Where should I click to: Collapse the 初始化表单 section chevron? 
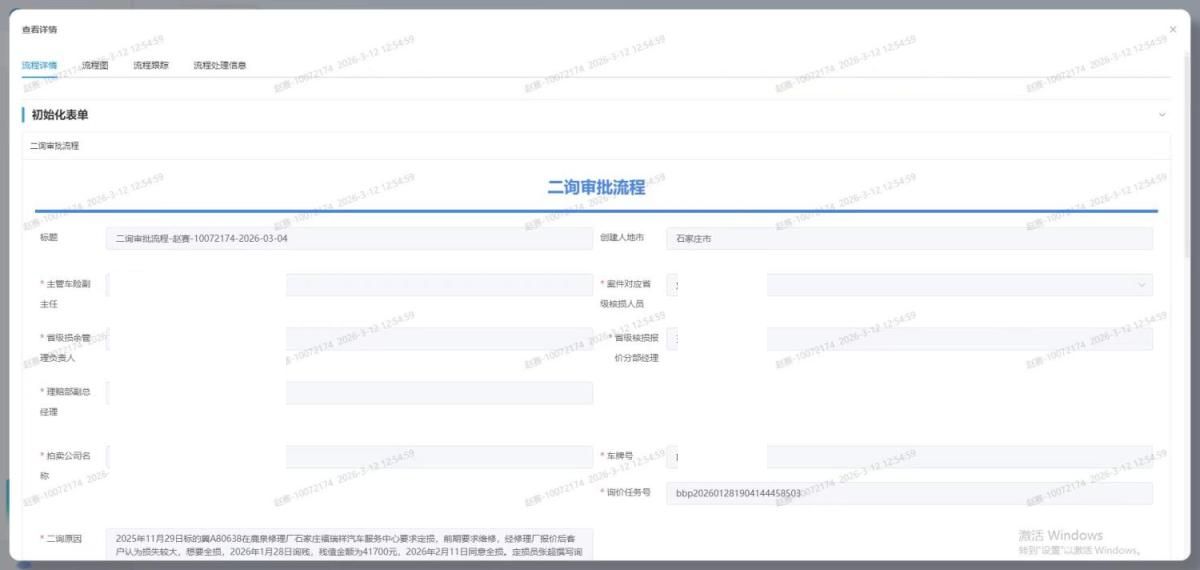[x=1162, y=115]
